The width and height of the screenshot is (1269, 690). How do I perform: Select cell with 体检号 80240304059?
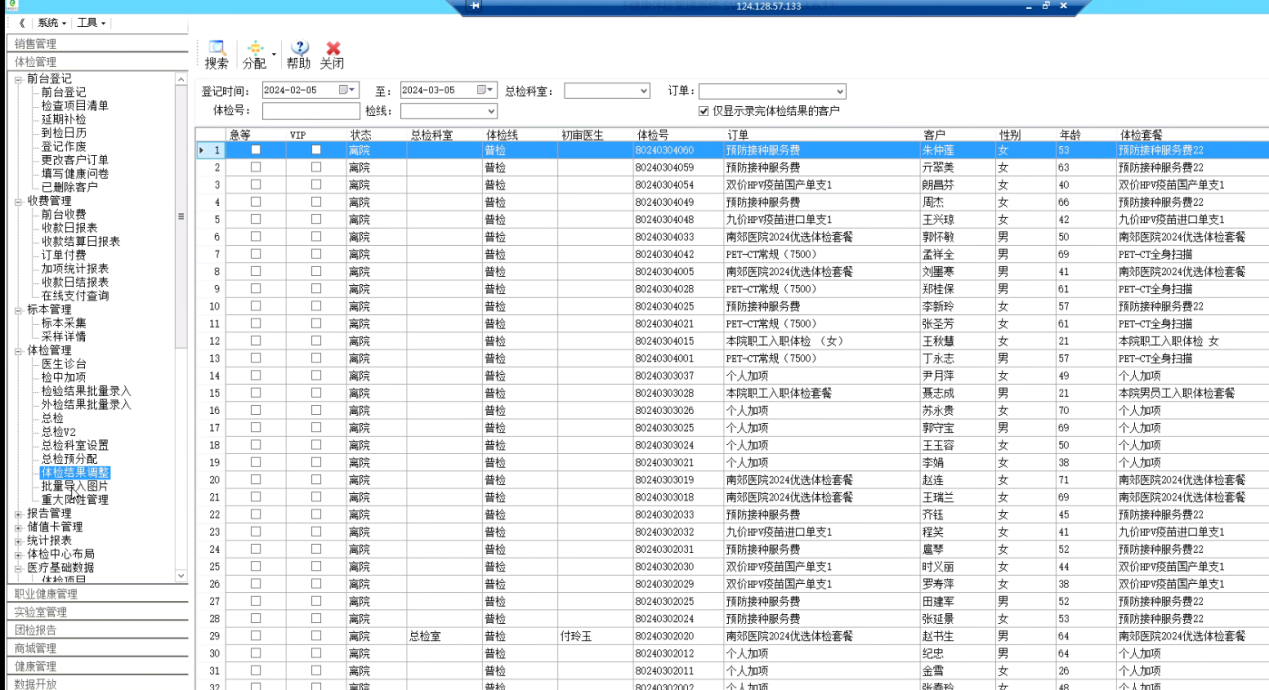[678, 167]
